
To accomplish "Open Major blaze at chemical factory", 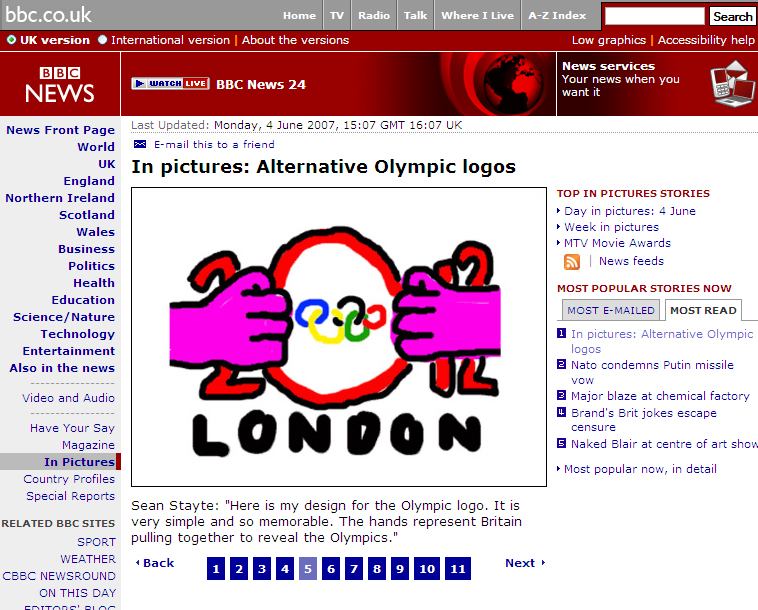I will tap(660, 396).
